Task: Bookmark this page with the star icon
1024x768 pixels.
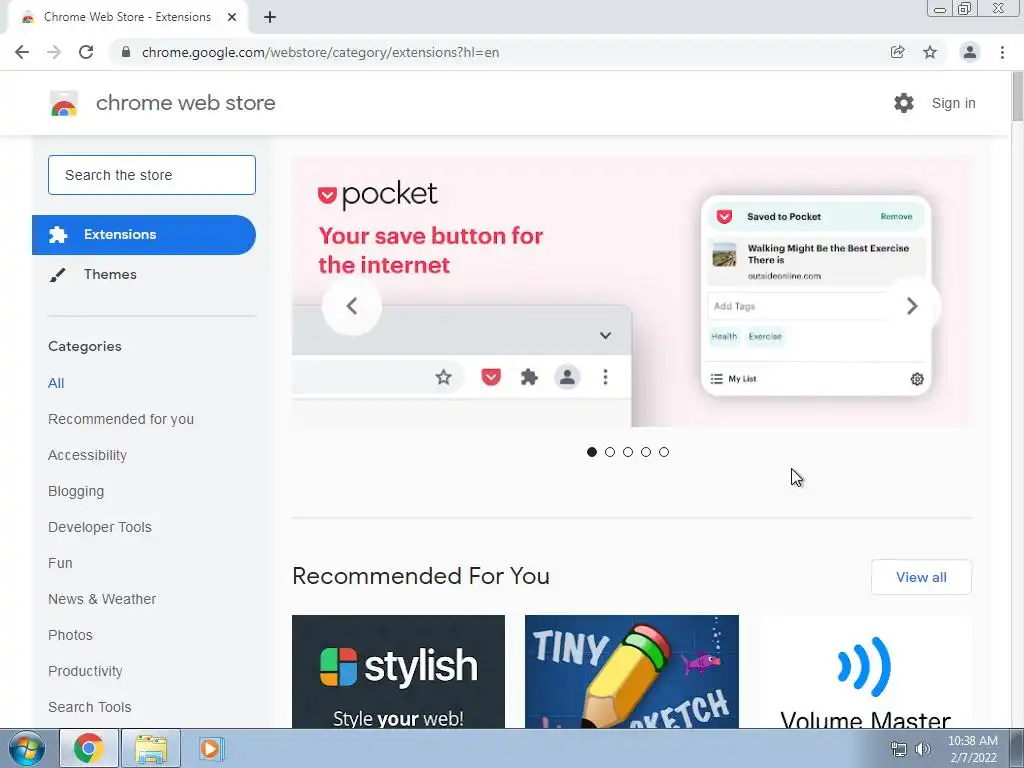Action: click(x=930, y=52)
